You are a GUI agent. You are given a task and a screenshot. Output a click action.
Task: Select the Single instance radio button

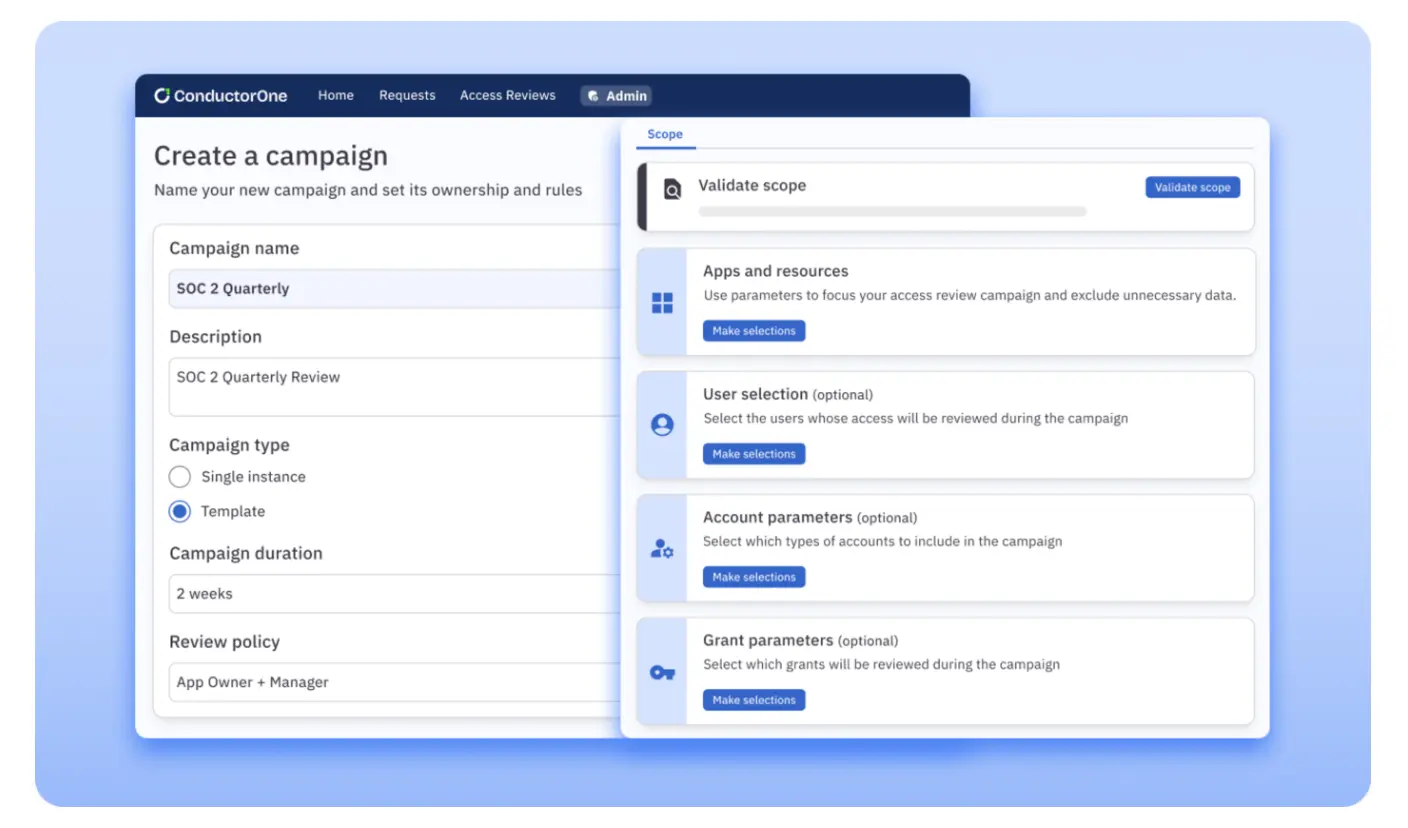coord(180,477)
